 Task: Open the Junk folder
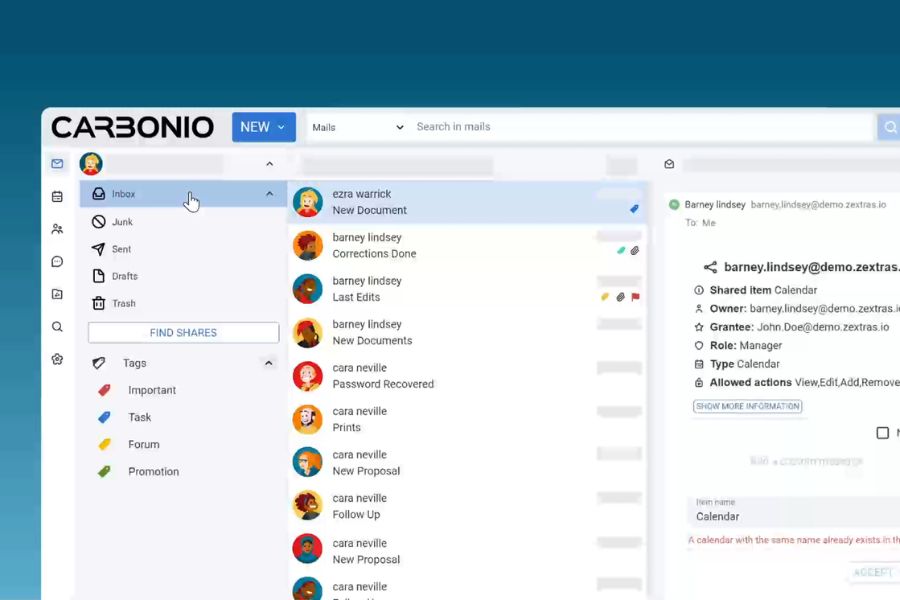(183, 222)
